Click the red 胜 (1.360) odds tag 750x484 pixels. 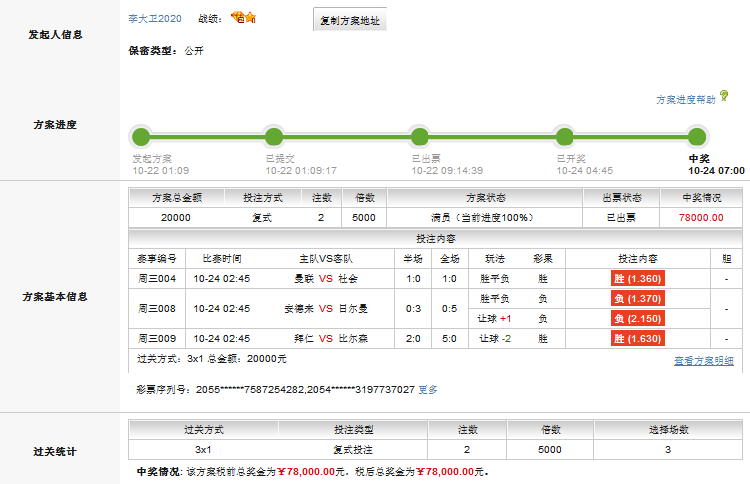point(637,279)
